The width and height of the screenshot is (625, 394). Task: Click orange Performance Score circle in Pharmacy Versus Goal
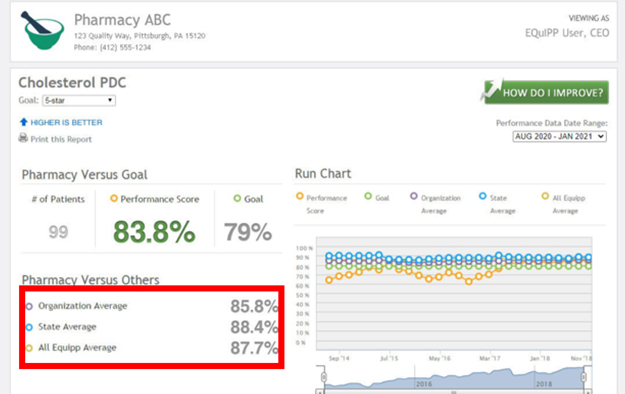114,198
